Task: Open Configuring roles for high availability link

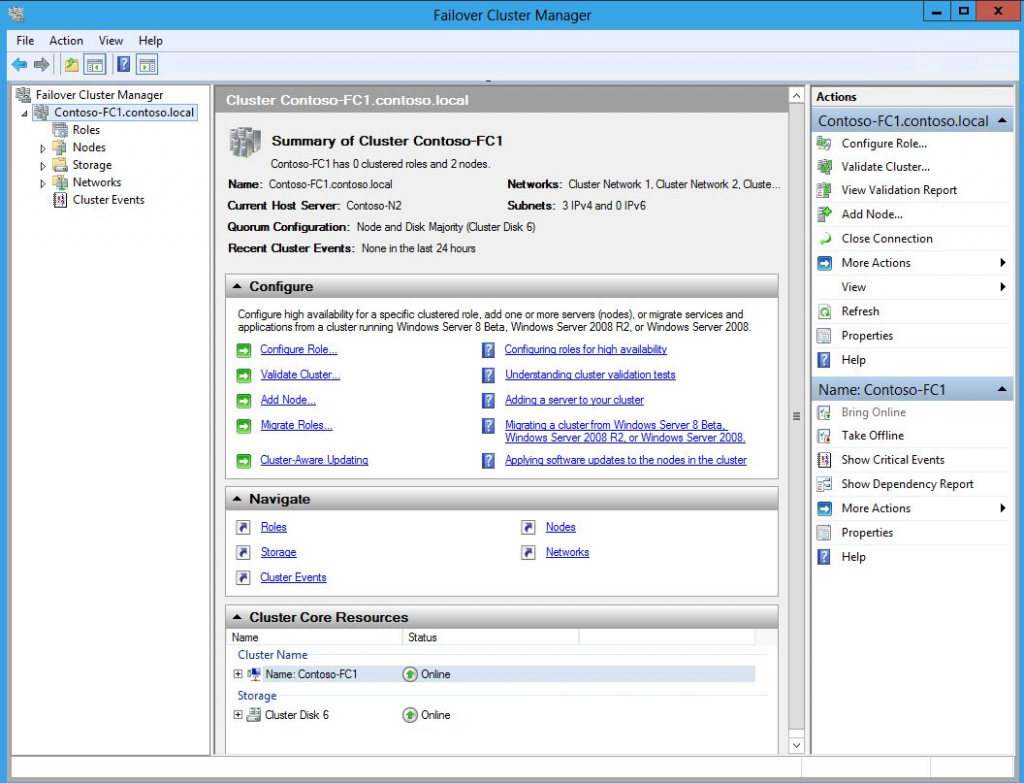Action: pyautogui.click(x=585, y=349)
